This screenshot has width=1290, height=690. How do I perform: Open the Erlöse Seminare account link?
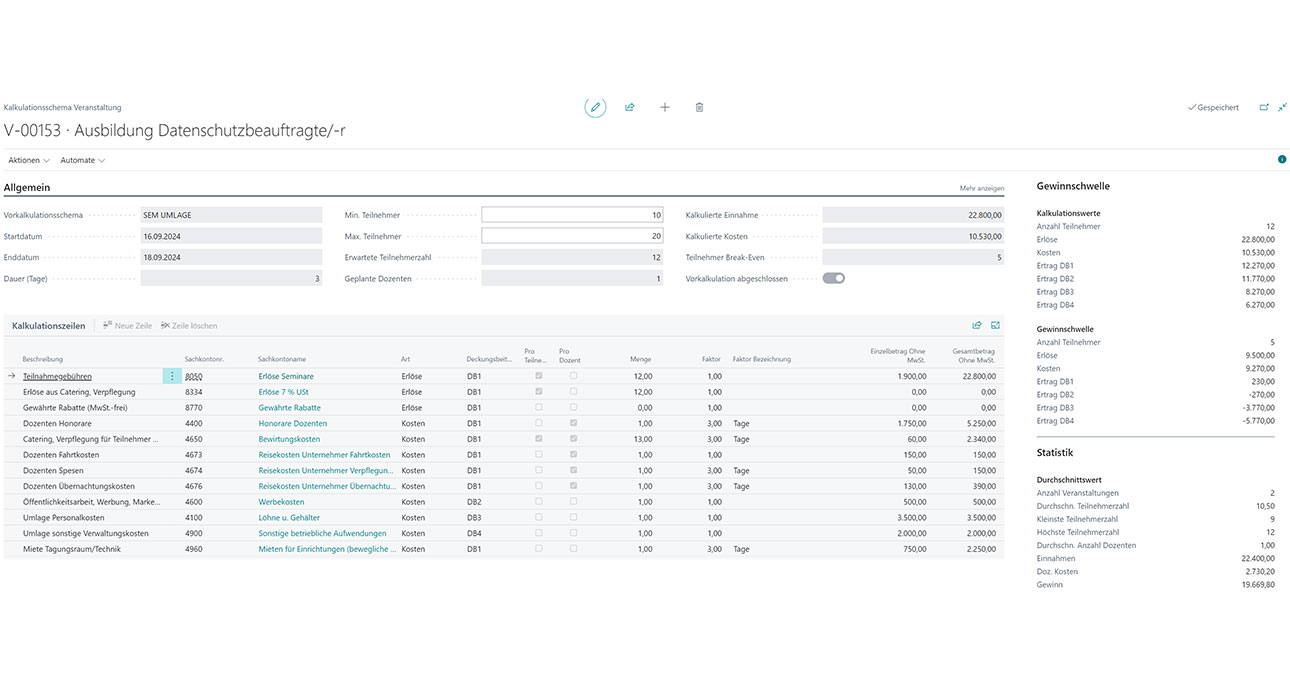coord(286,376)
